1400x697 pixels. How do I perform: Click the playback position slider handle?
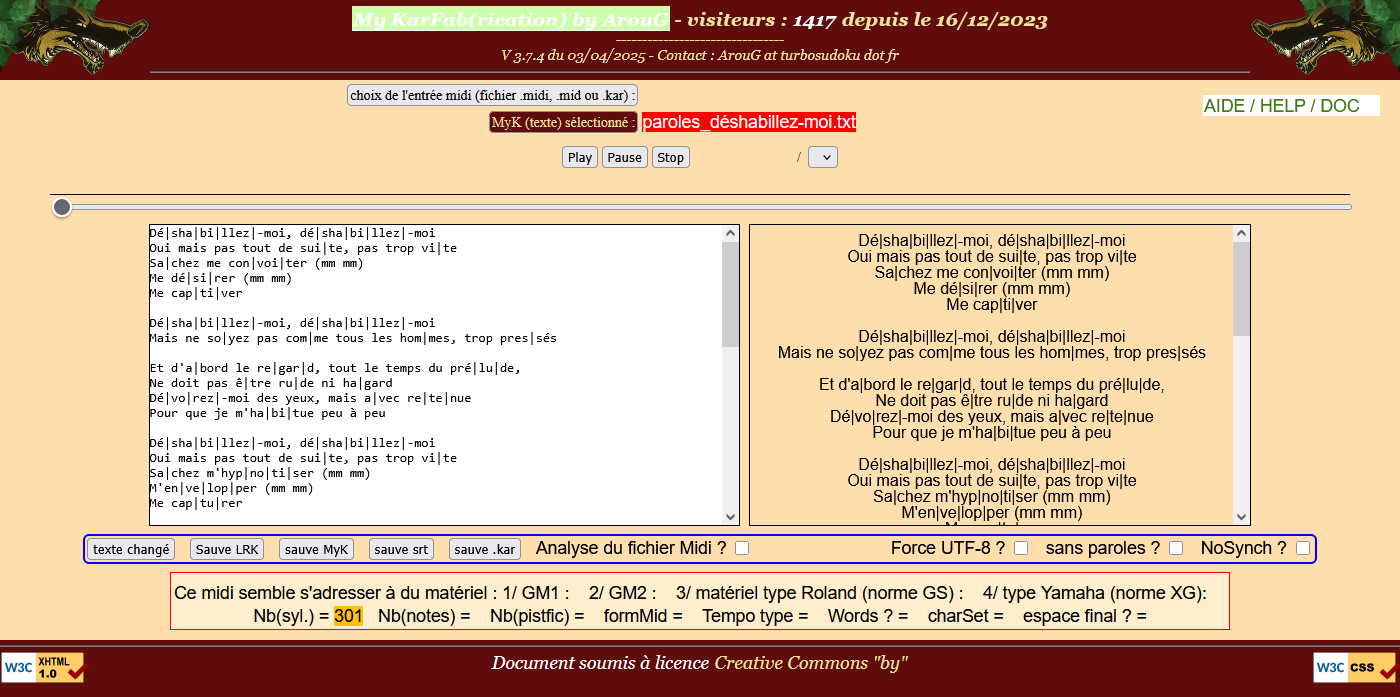62,207
